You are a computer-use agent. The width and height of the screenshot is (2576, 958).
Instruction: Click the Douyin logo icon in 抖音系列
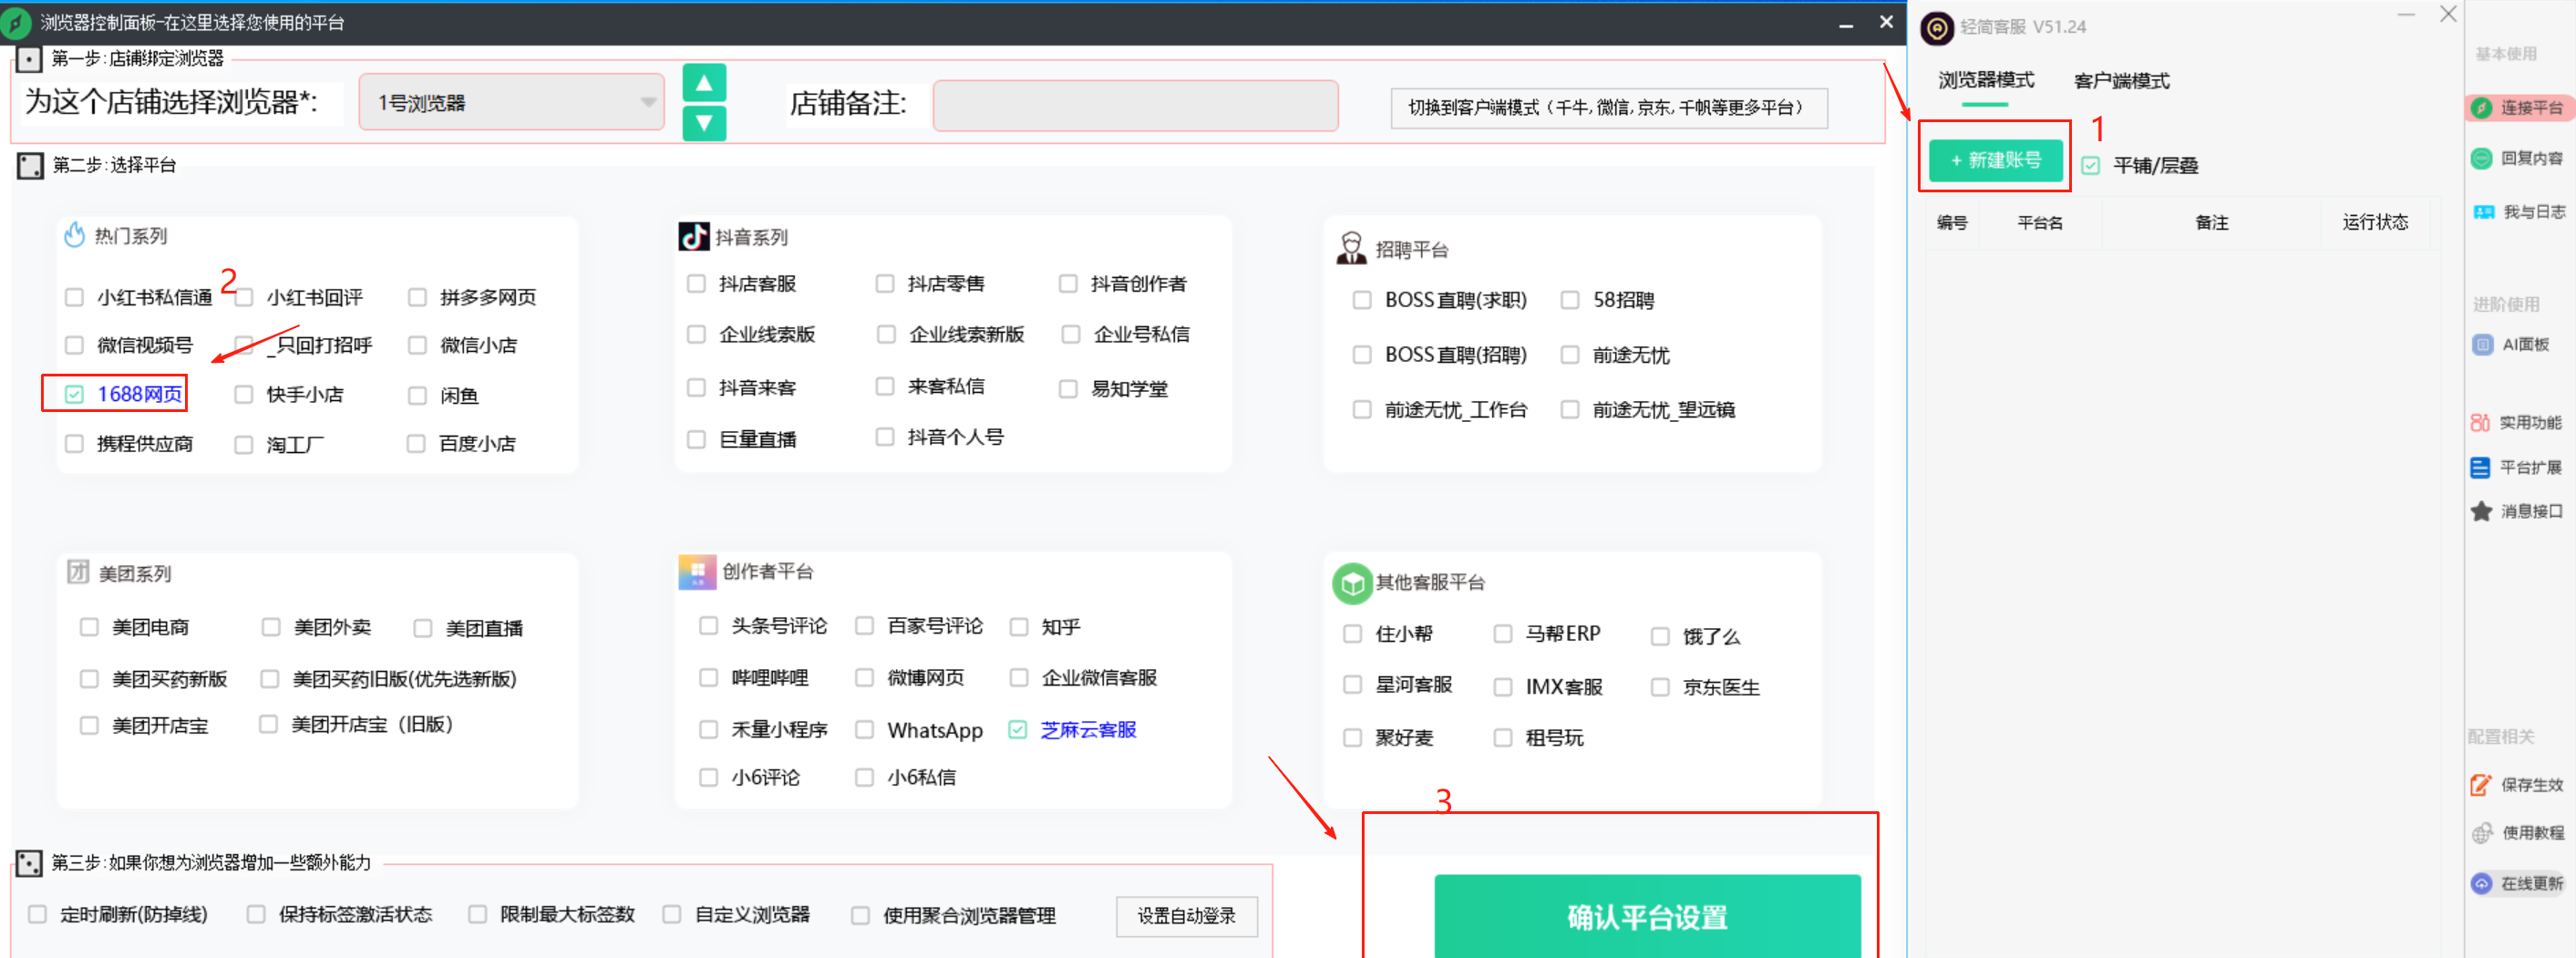click(693, 237)
